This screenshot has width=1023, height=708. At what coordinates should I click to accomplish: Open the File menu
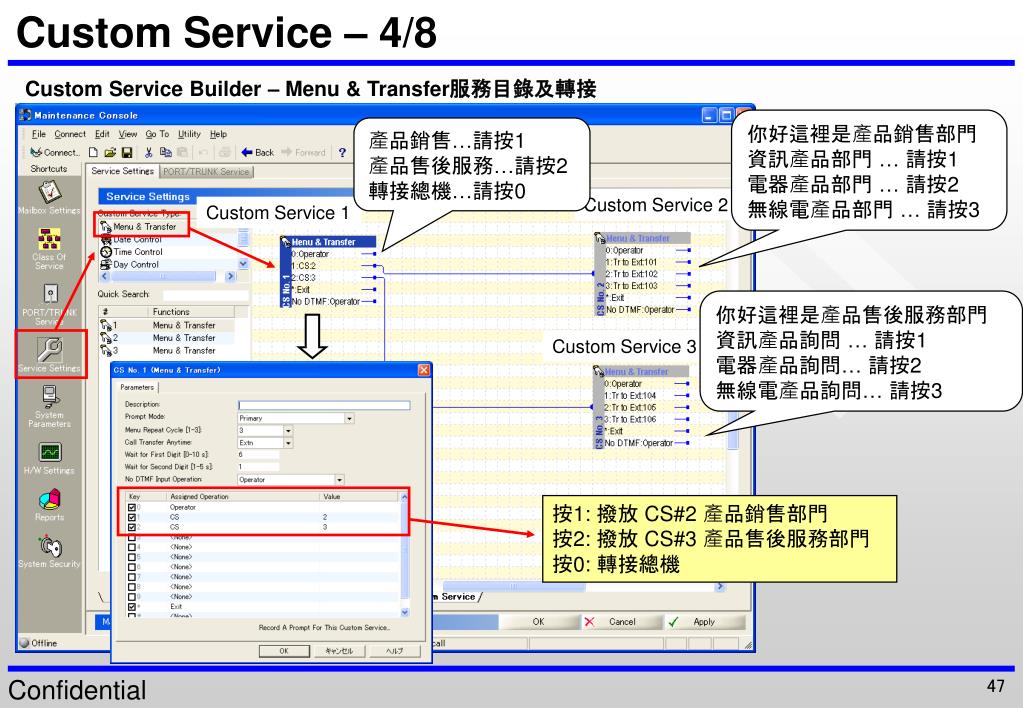pyautogui.click(x=38, y=134)
